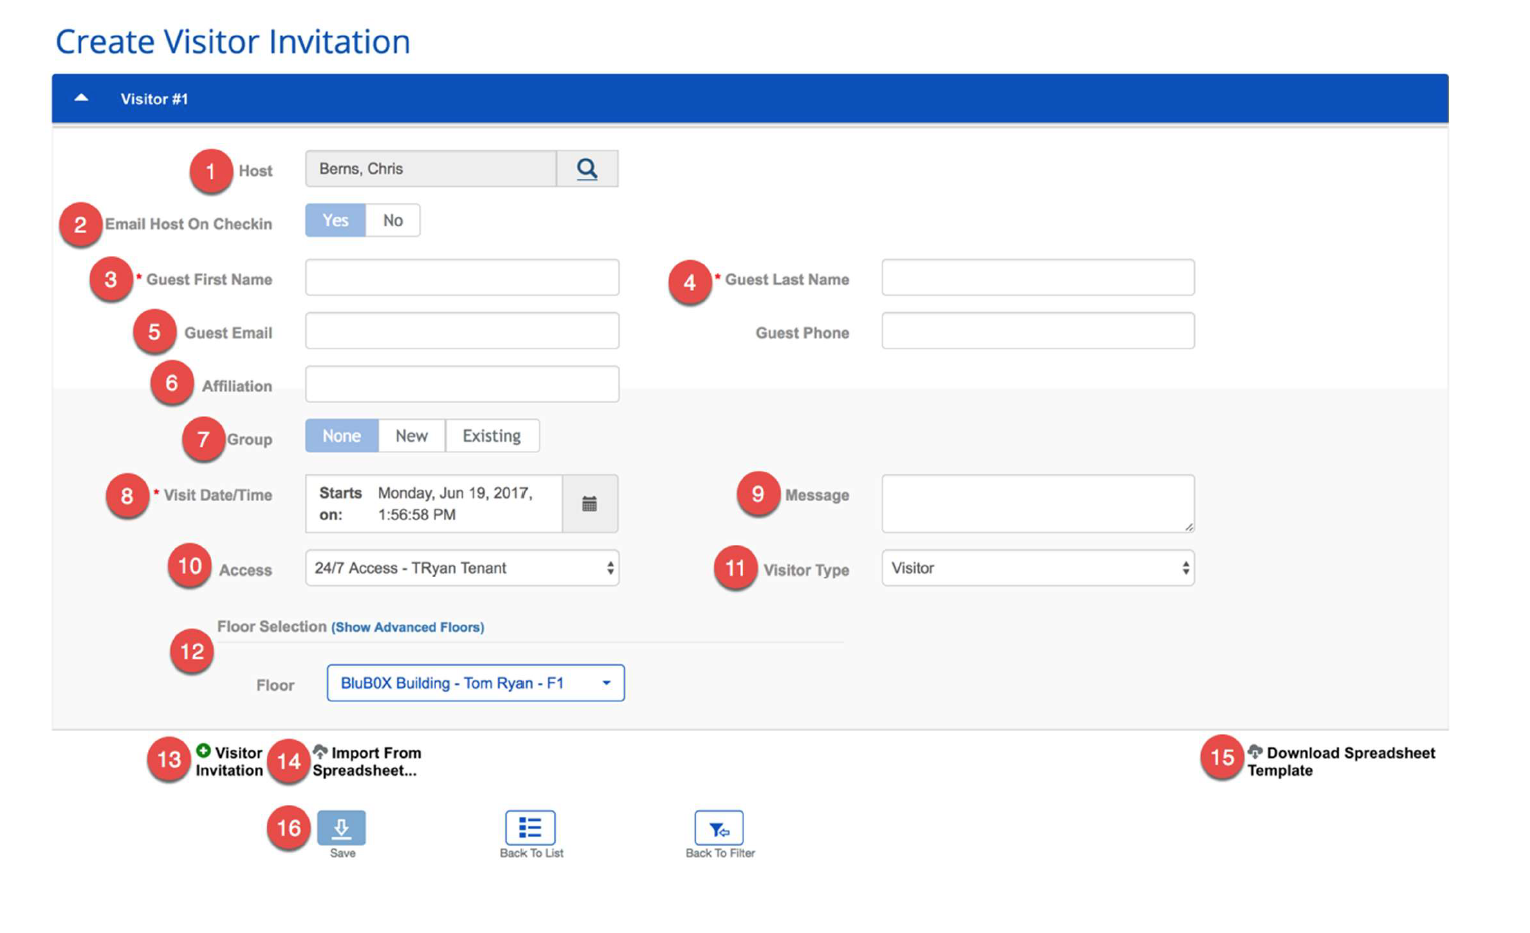1530x933 pixels.
Task: Select None for Group option
Action: (x=341, y=436)
